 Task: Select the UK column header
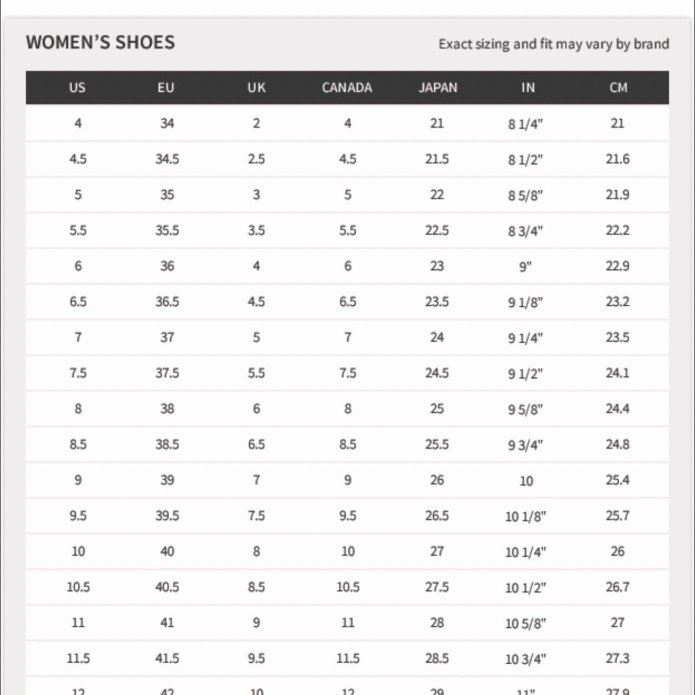pos(256,87)
